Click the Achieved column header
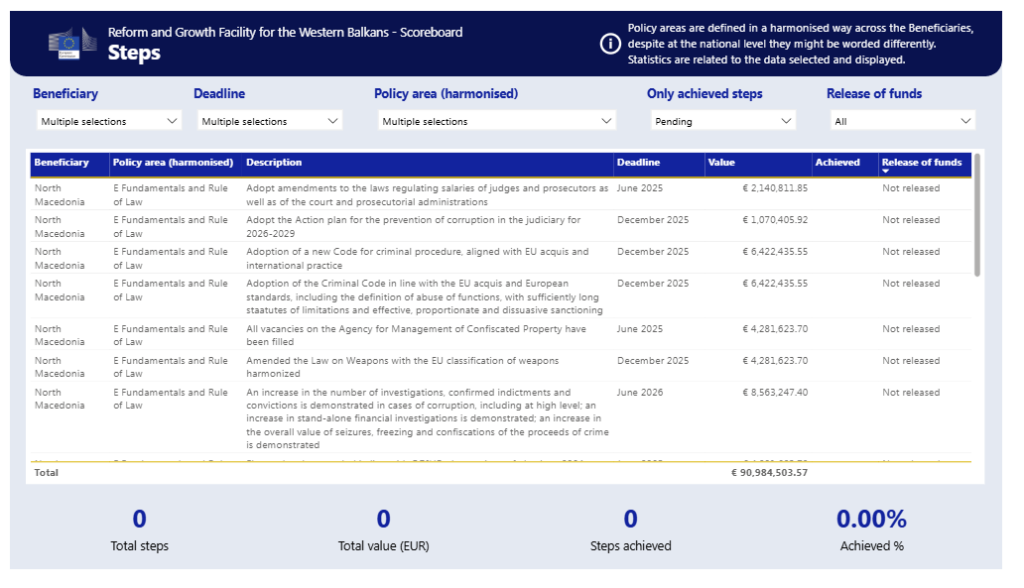Image resolution: width=1024 pixels, height=588 pixels. pos(837,162)
